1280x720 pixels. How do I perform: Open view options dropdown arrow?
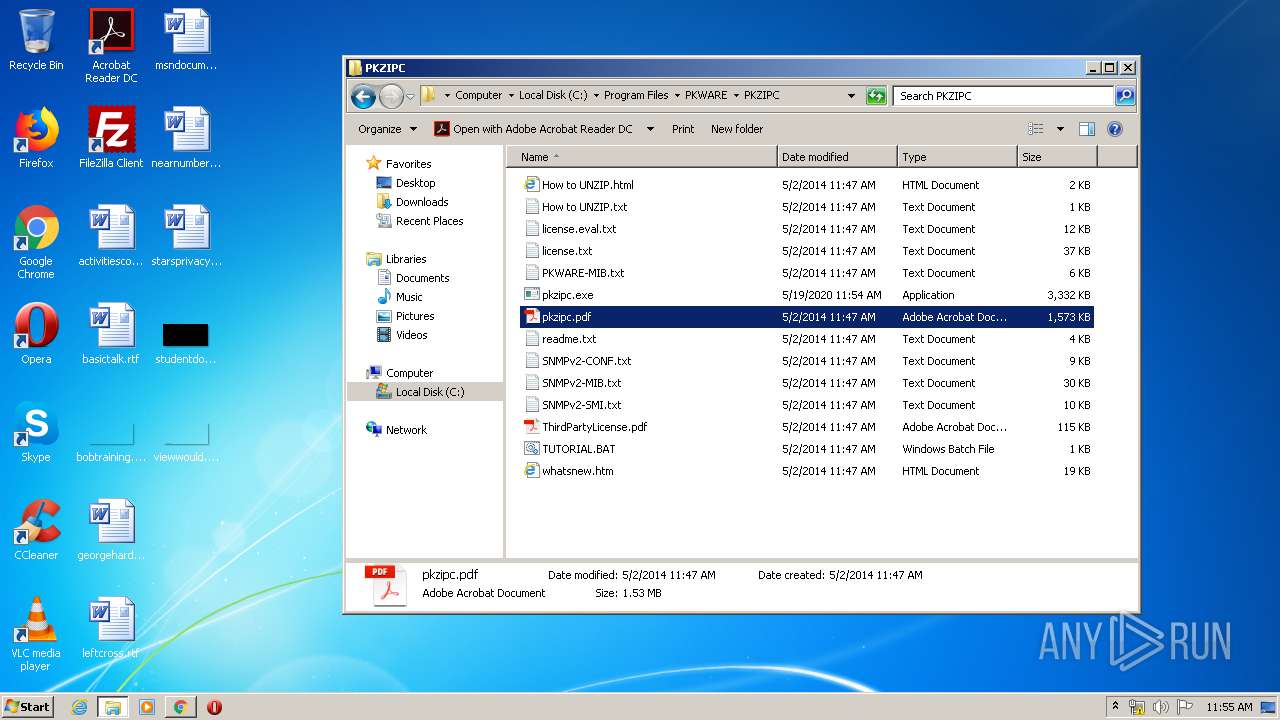click(1060, 129)
